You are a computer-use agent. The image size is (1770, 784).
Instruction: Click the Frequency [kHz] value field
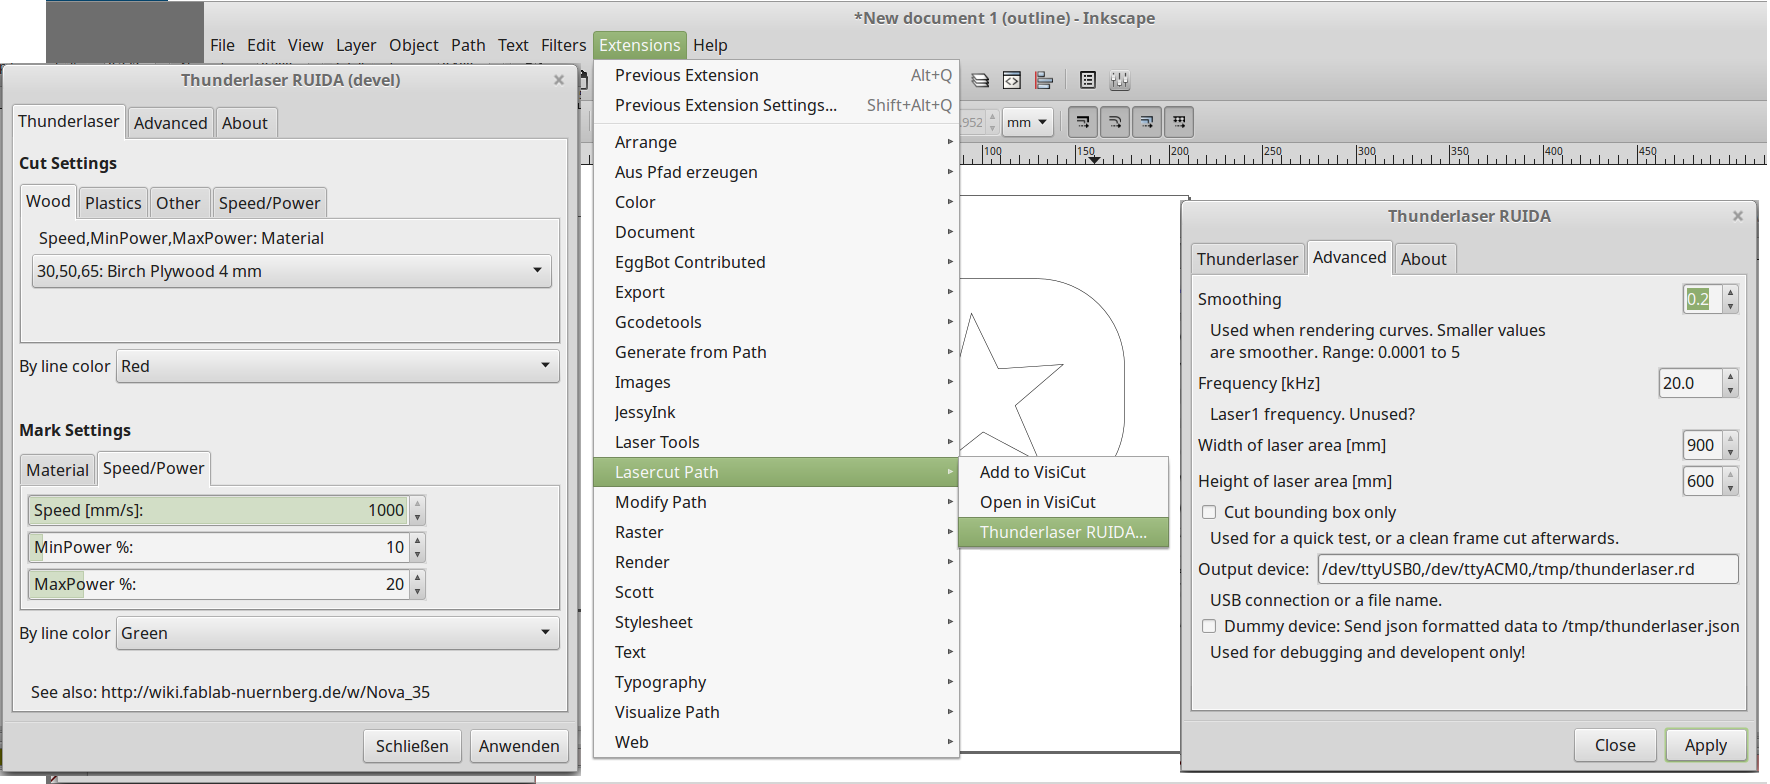(x=1691, y=383)
